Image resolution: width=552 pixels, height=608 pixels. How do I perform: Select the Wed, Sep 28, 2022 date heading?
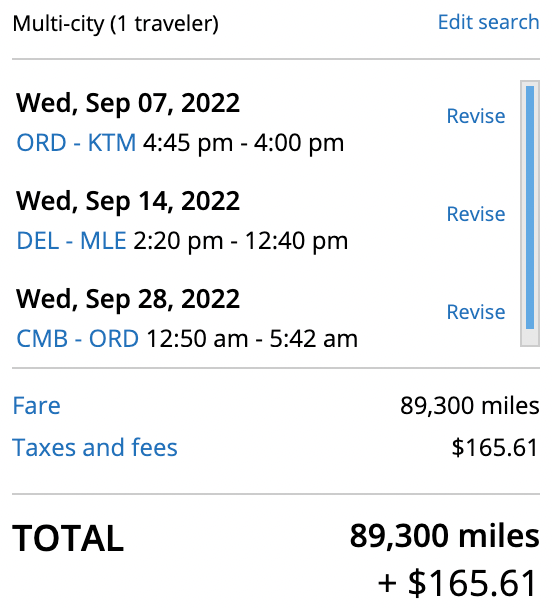pos(128,299)
